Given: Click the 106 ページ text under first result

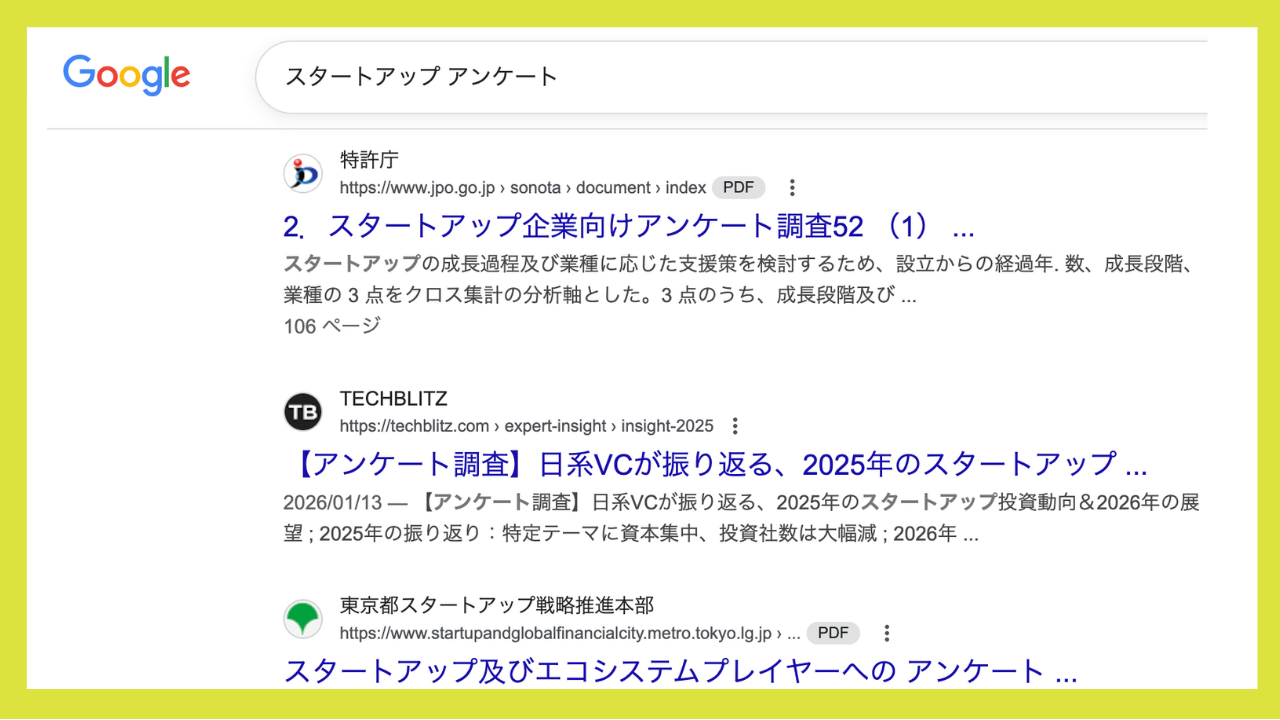Looking at the screenshot, I should coord(332,326).
